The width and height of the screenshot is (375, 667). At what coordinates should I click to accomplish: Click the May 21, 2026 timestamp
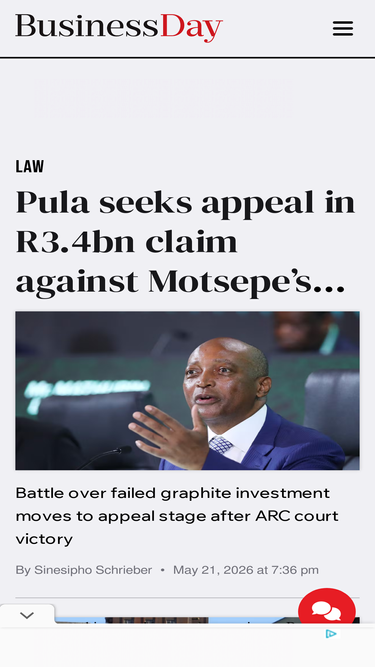click(x=246, y=570)
